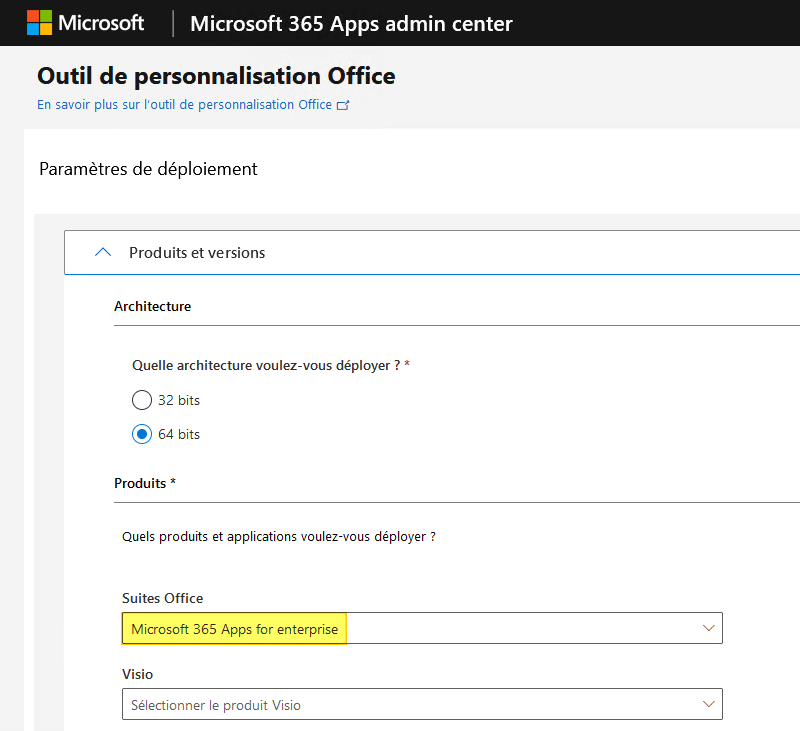Click the Microsoft four-square logo

(x=40, y=23)
